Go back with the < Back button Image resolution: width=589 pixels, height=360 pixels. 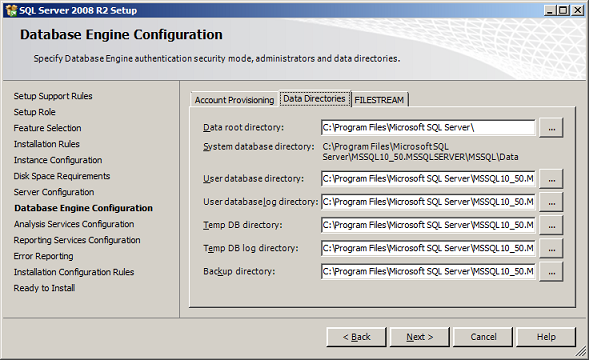pos(356,337)
